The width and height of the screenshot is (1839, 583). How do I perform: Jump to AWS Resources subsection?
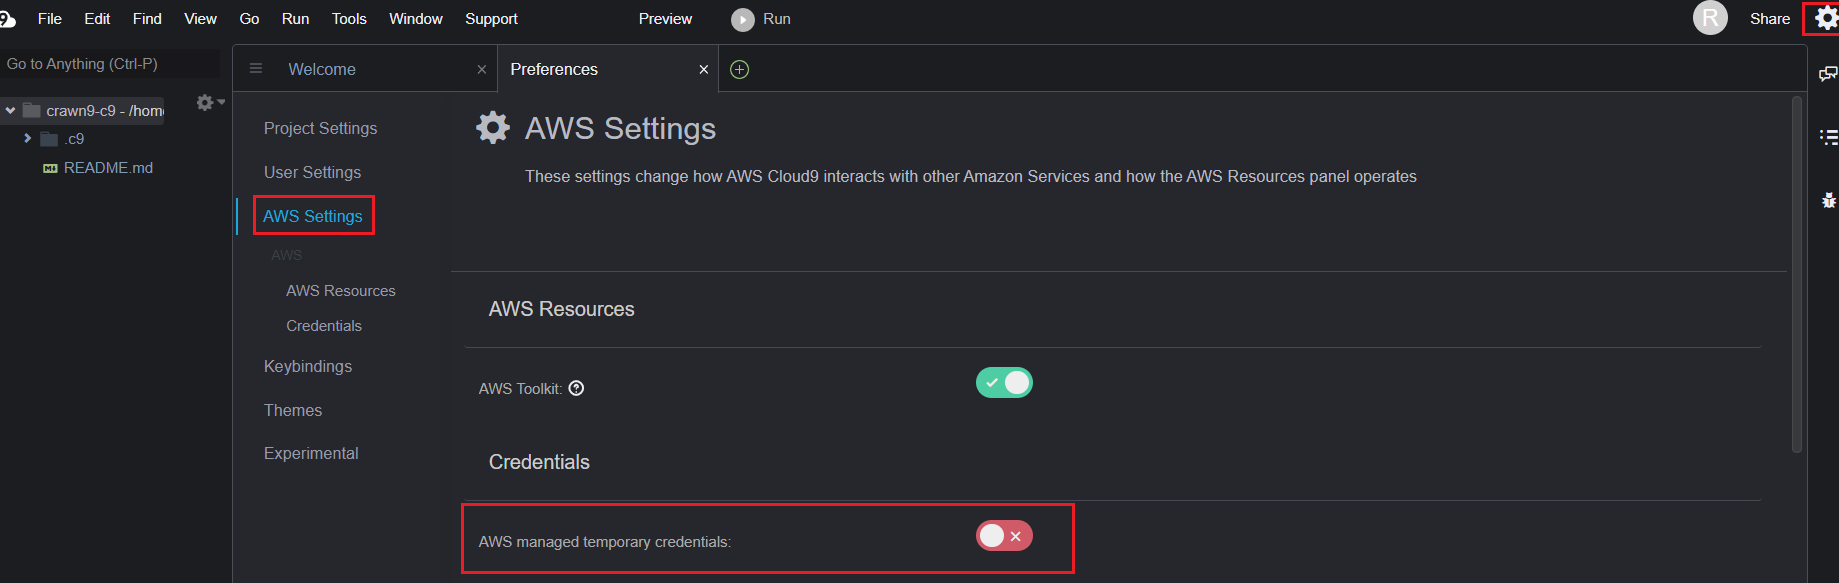coord(341,291)
